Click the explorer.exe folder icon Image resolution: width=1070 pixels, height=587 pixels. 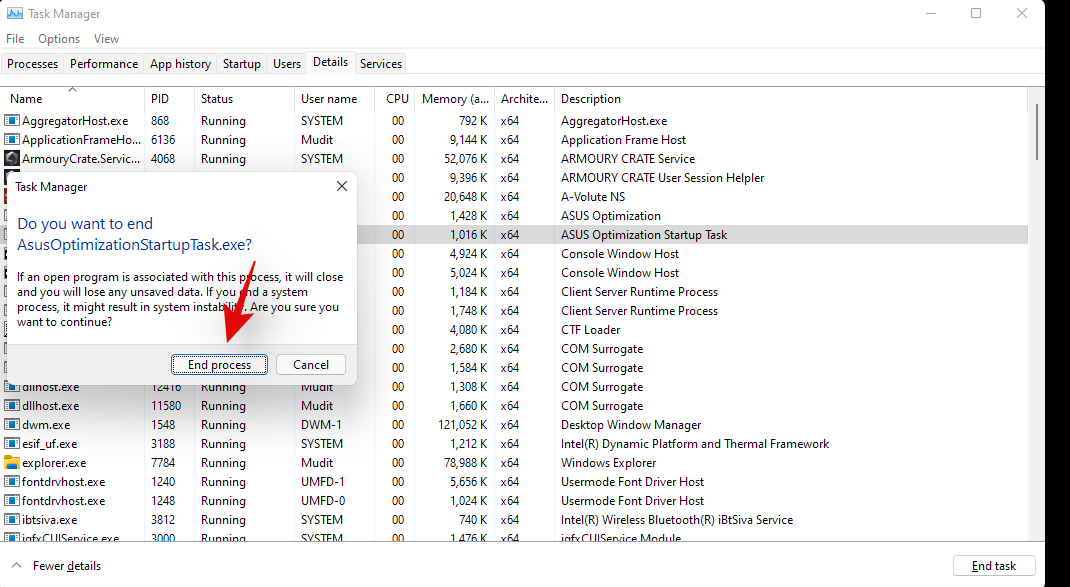point(12,463)
